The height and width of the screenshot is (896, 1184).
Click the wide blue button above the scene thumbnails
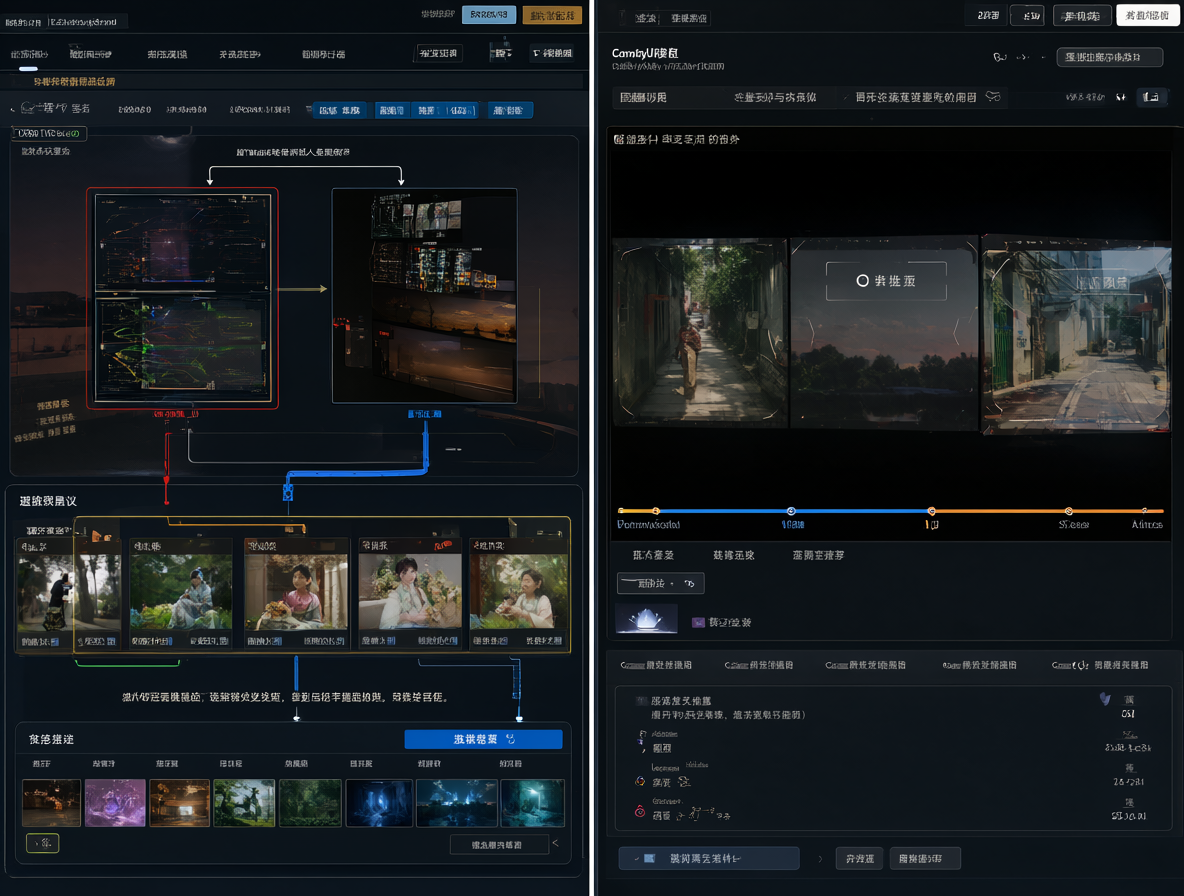point(483,739)
